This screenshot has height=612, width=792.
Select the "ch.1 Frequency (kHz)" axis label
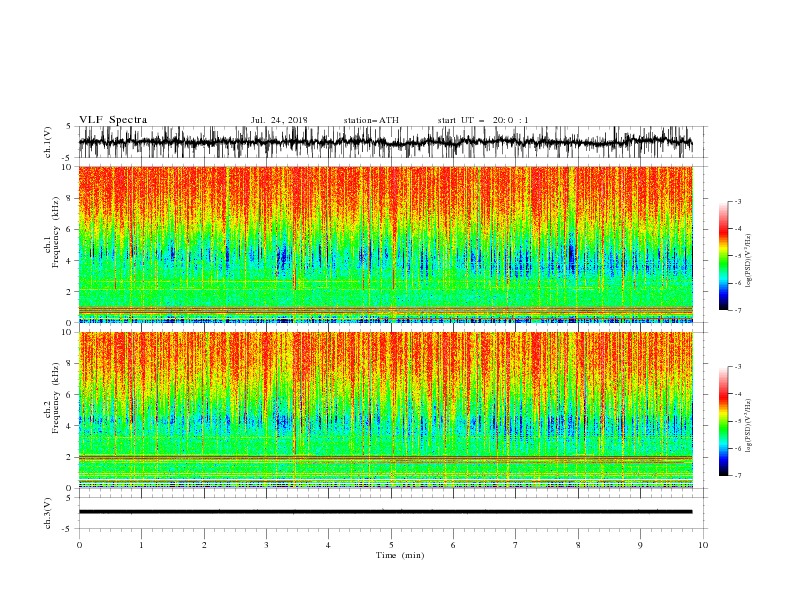[x=52, y=233]
